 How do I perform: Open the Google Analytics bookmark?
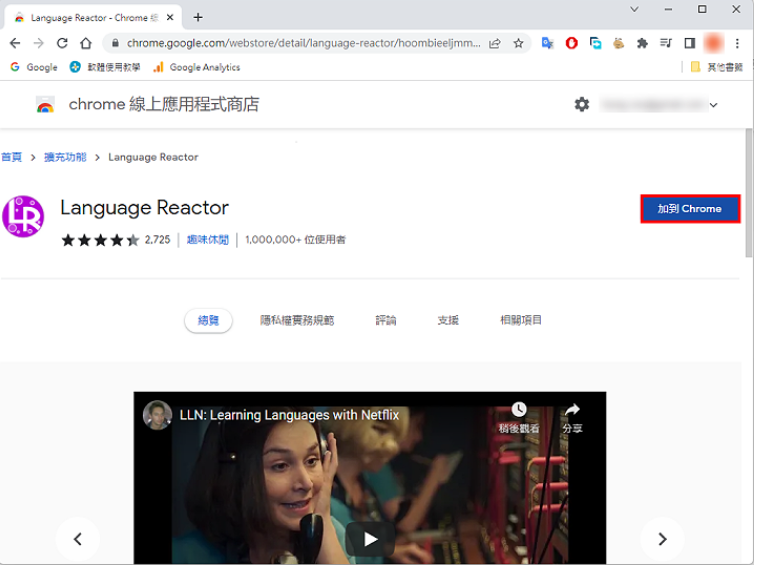196,67
